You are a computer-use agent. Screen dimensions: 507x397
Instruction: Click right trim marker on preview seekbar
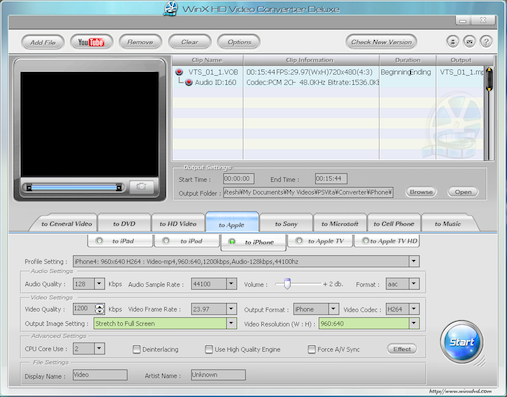(119, 188)
